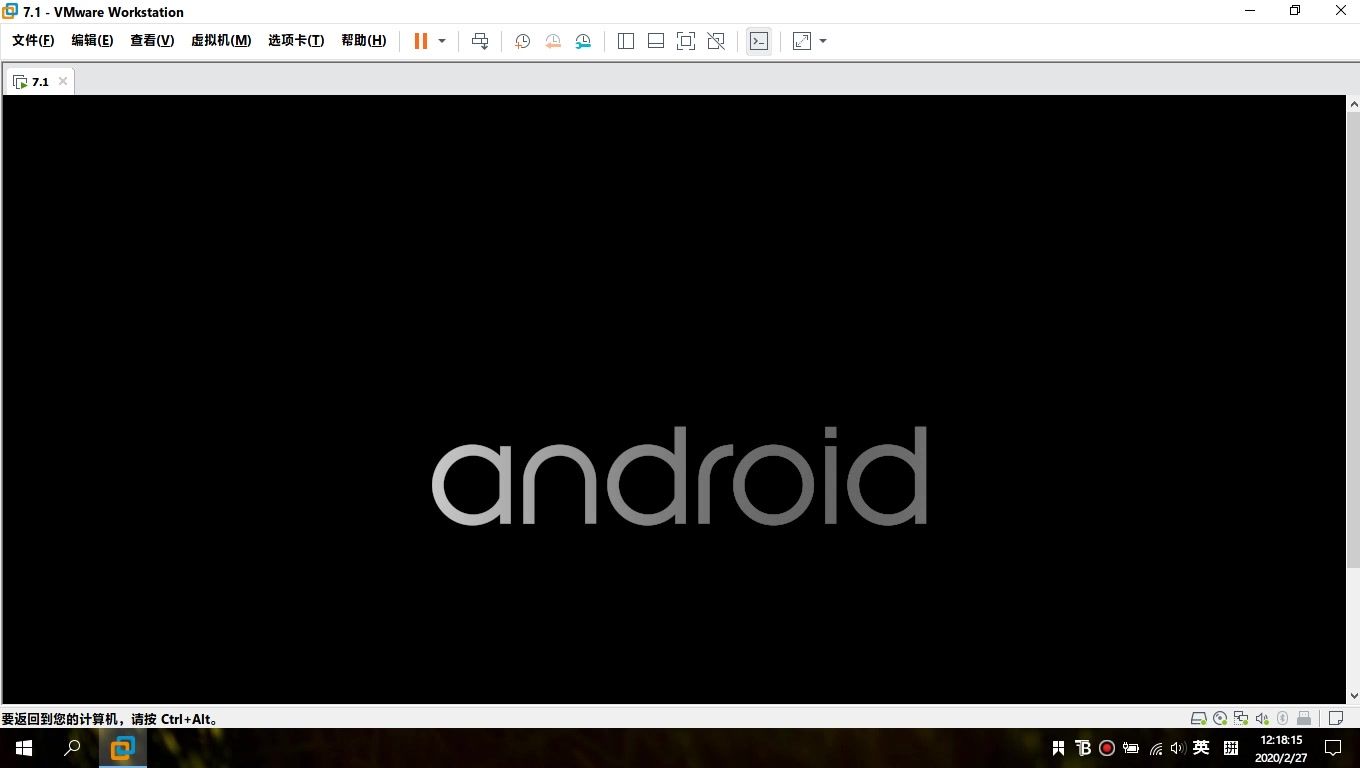Expand the stretch display options dropdown arrow
The image size is (1360, 768).
coord(823,41)
